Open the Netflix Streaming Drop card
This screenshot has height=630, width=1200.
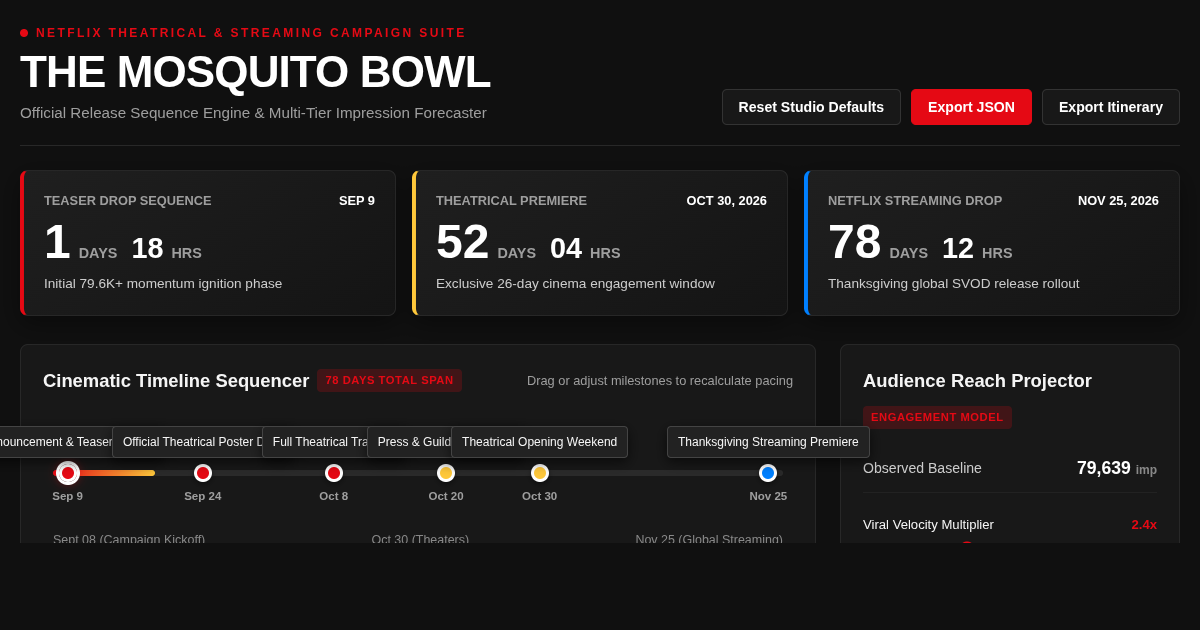click(x=992, y=243)
